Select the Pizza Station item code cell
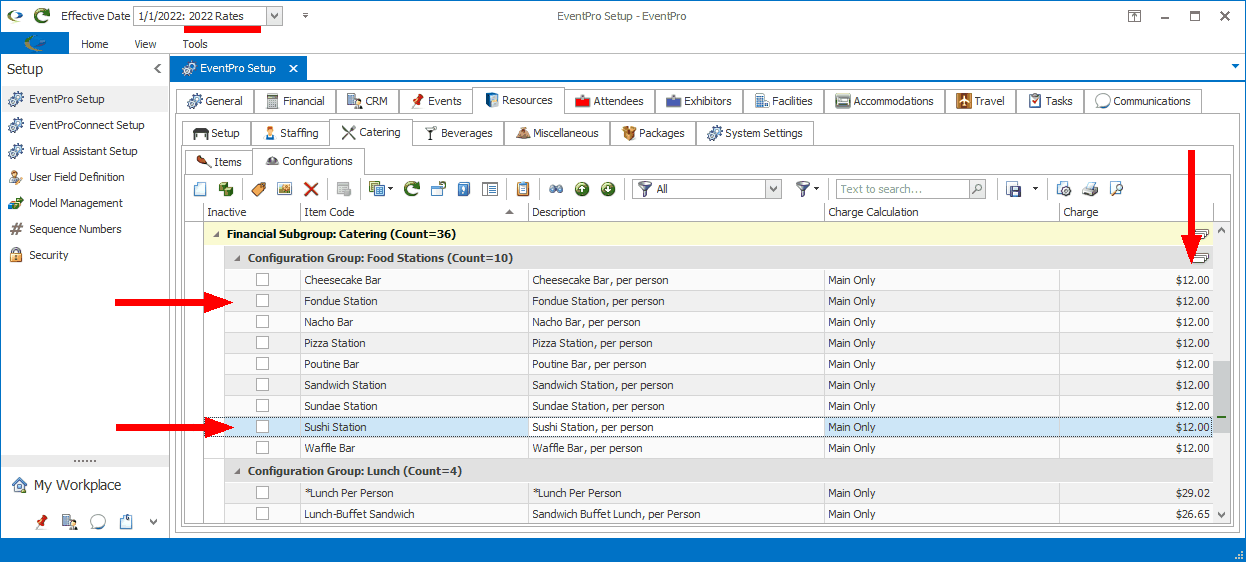This screenshot has height=562, width=1246. click(414, 343)
